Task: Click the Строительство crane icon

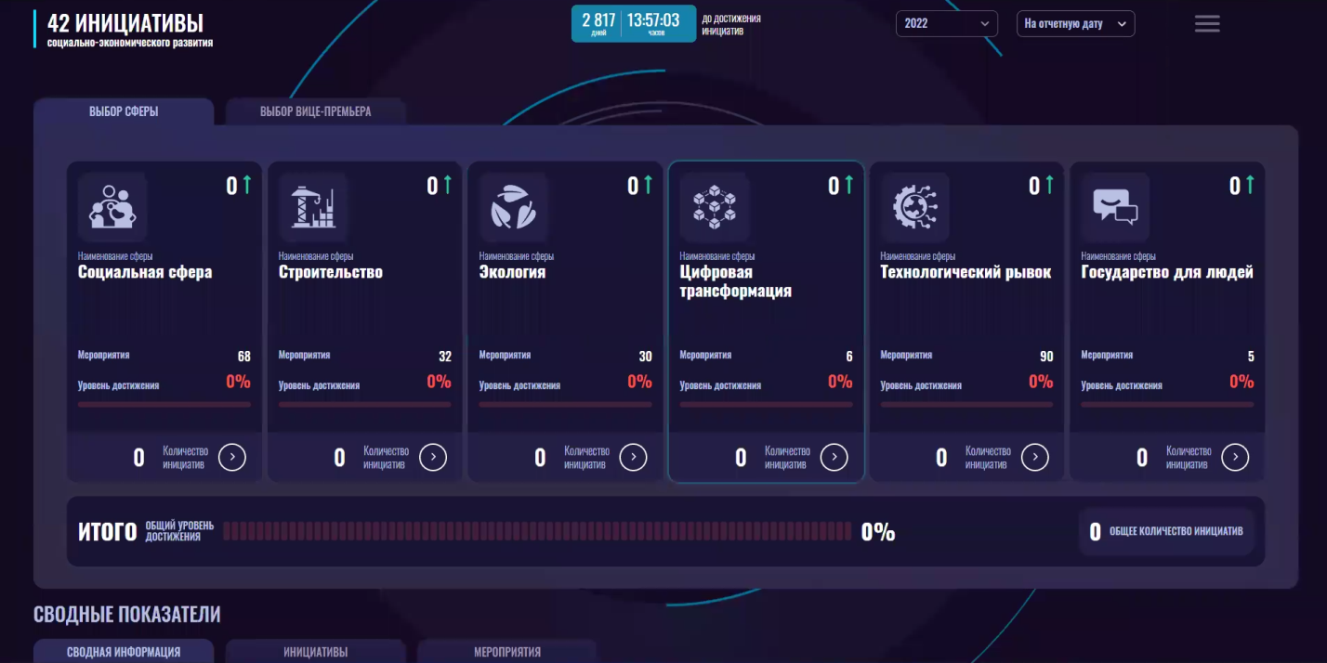Action: pos(313,207)
